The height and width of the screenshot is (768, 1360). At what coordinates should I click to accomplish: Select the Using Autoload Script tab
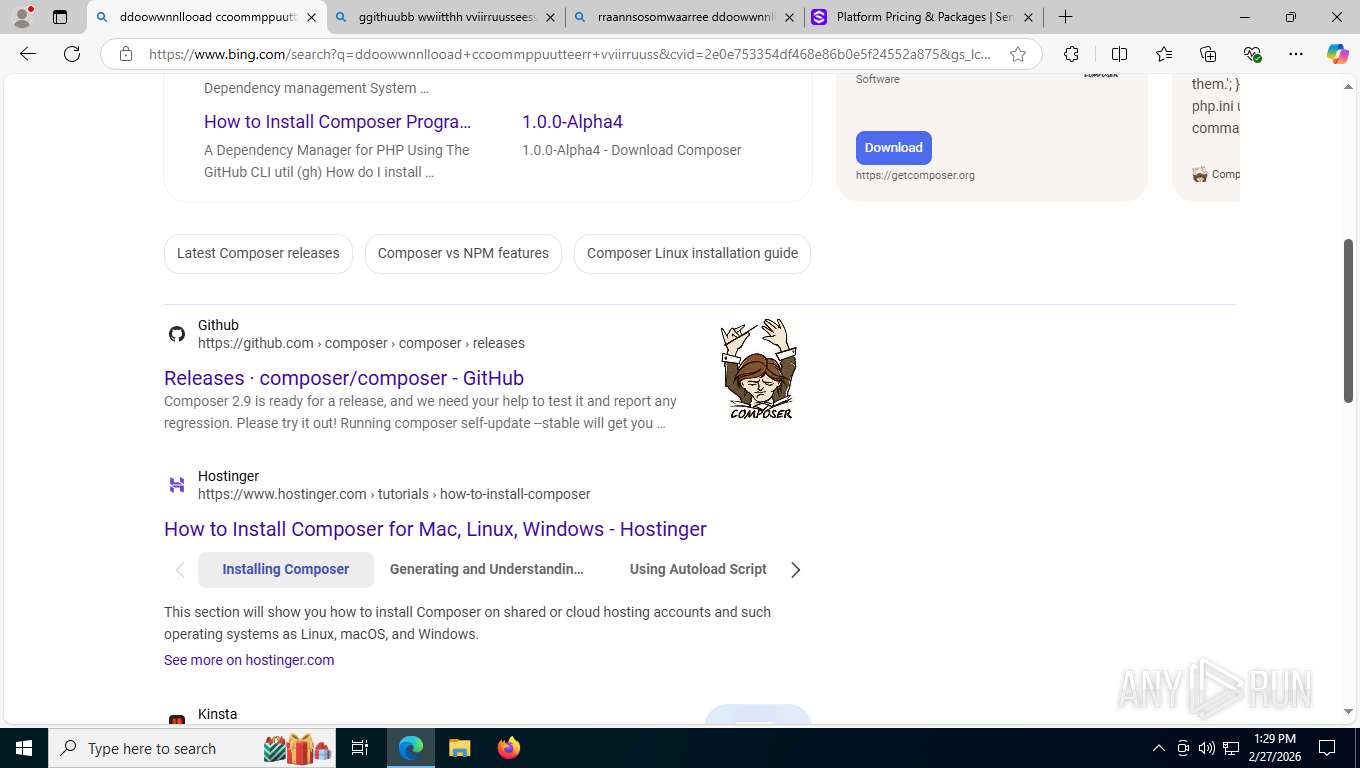coord(698,569)
